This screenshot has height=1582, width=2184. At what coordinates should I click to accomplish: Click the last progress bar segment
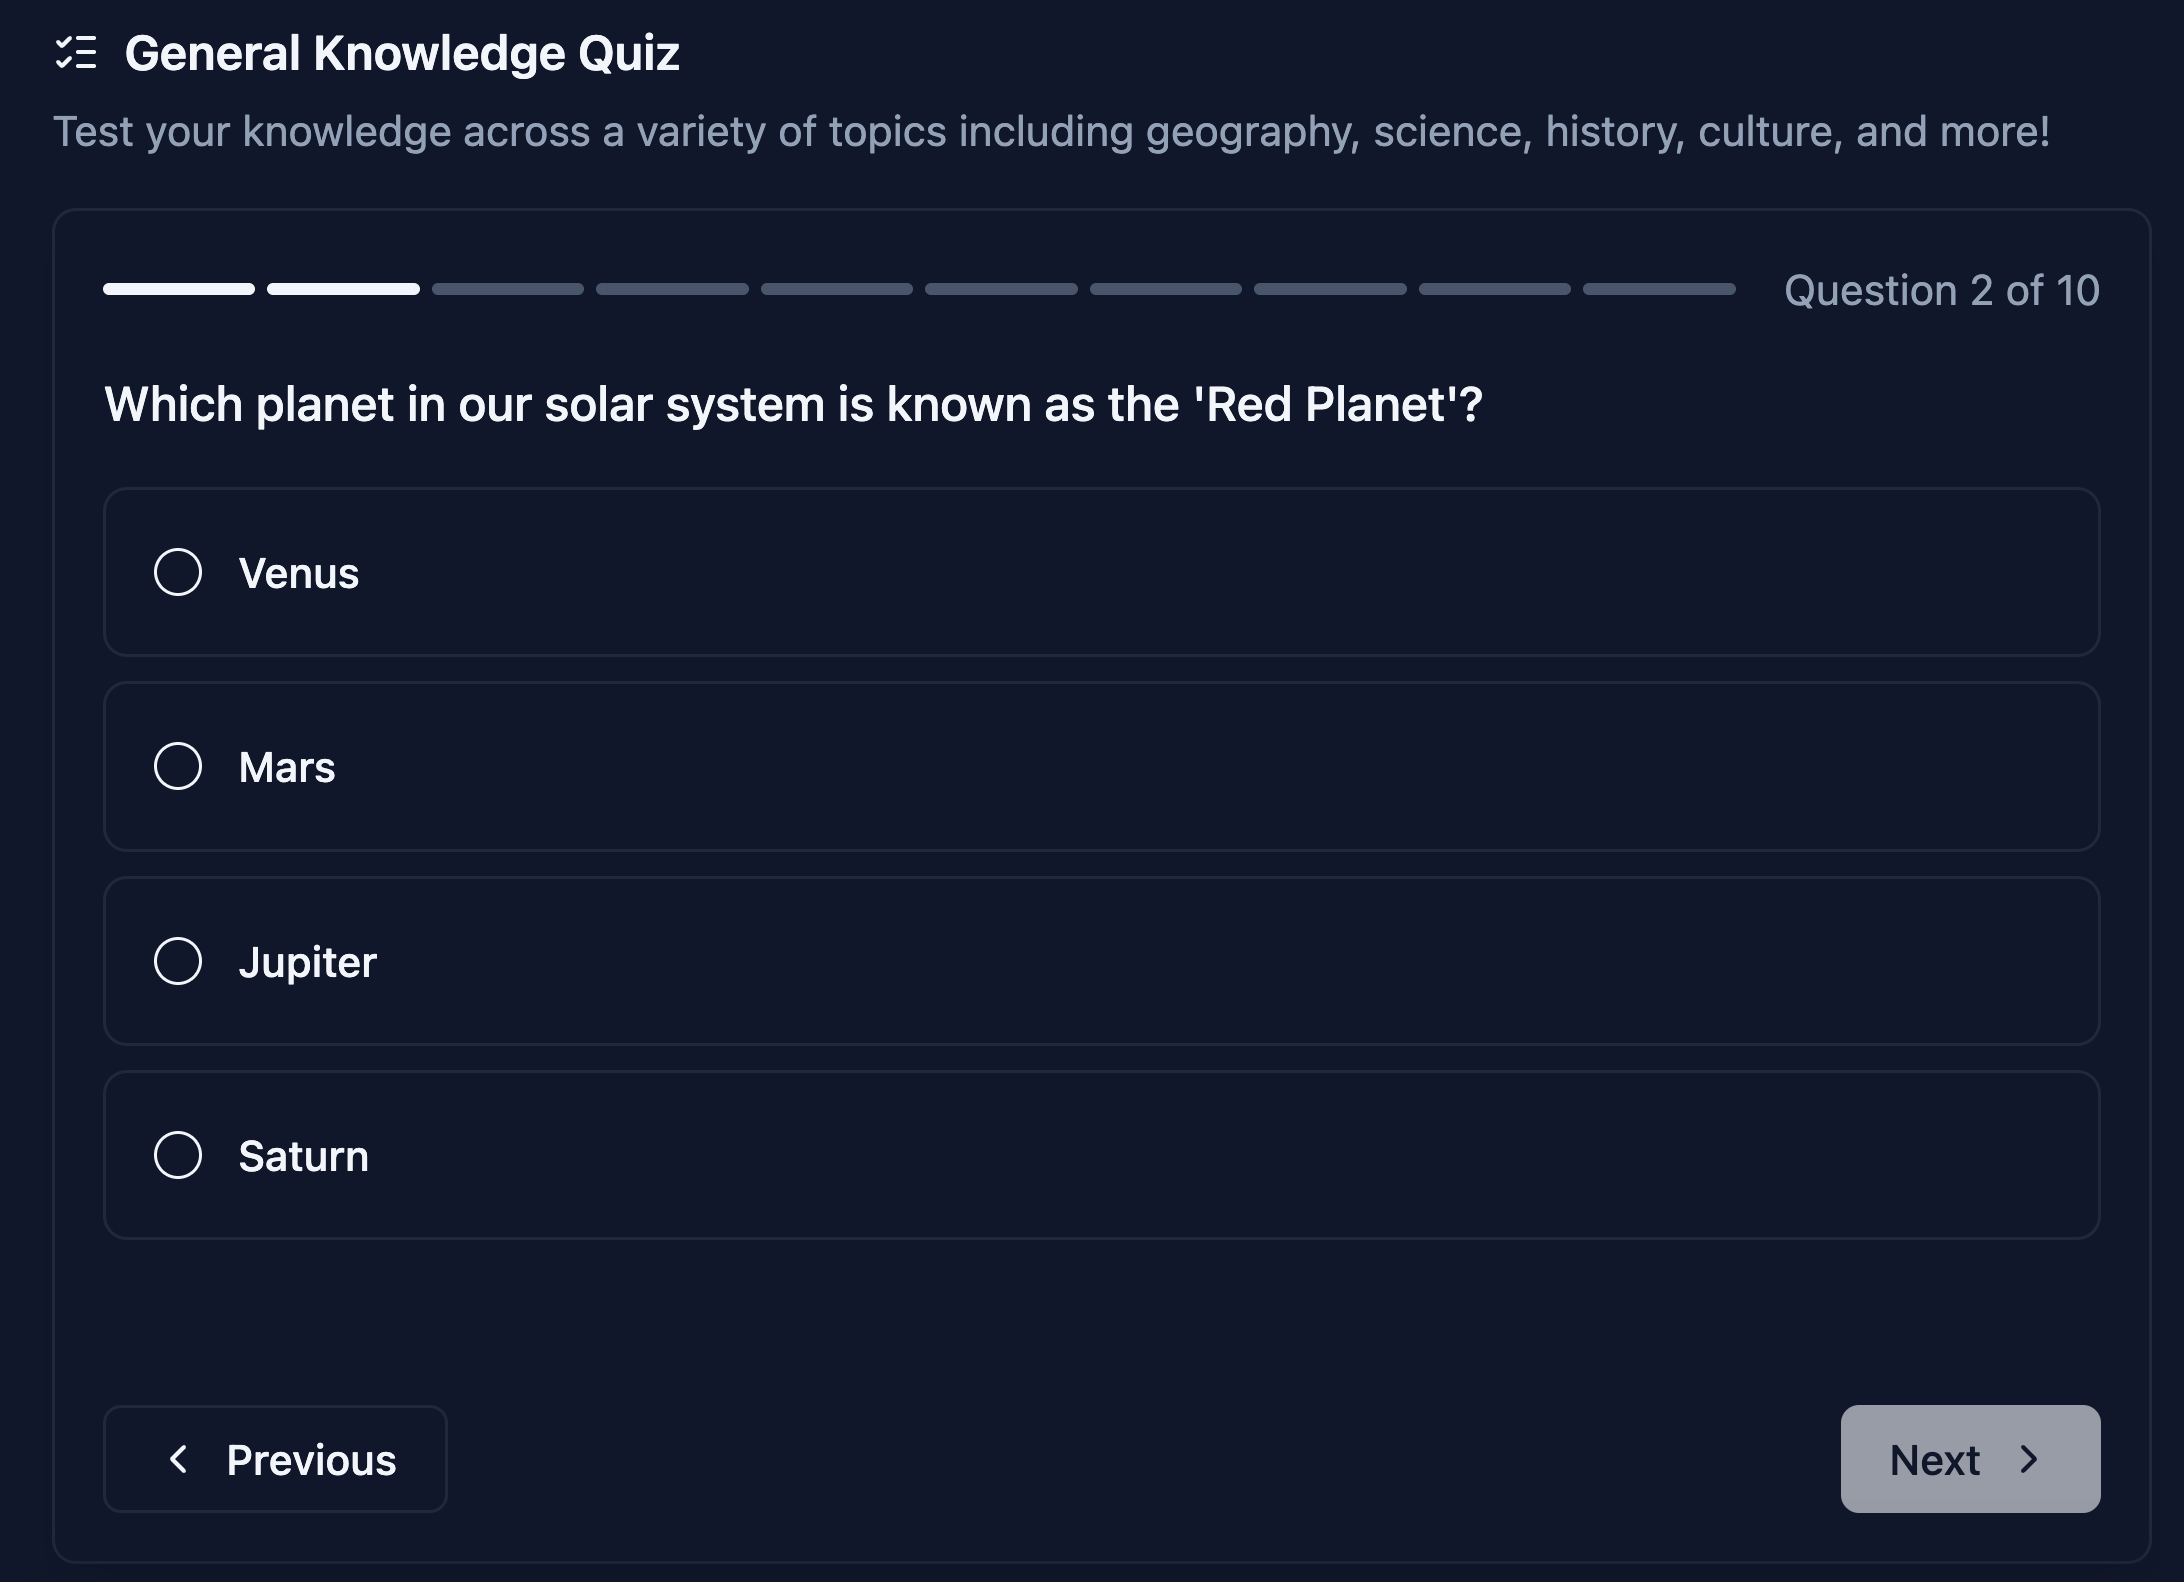[x=1658, y=290]
